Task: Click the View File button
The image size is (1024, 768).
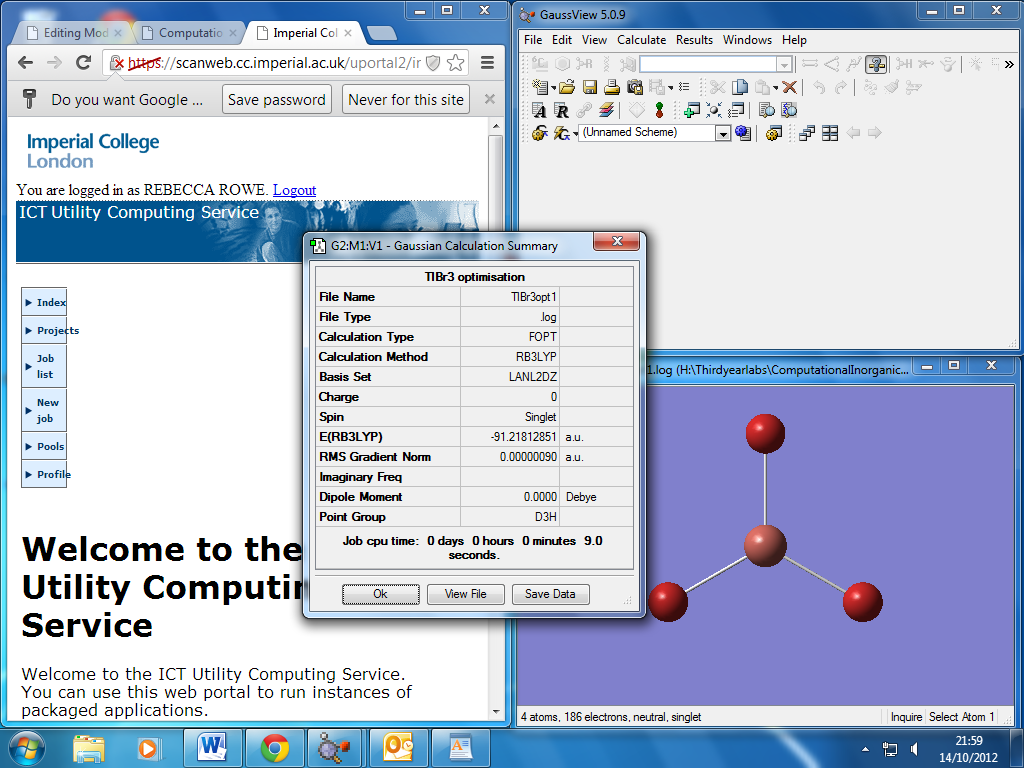Action: pyautogui.click(x=465, y=594)
